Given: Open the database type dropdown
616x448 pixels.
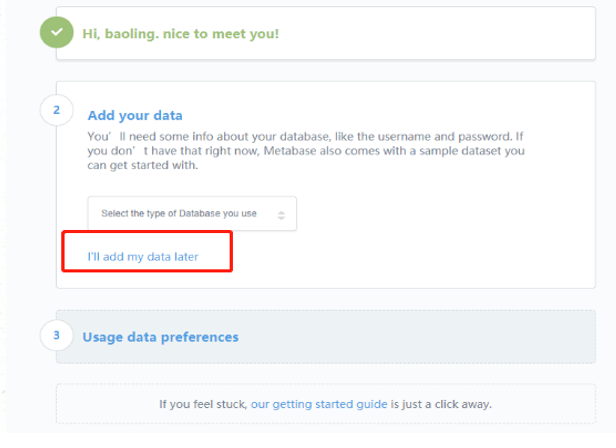Looking at the screenshot, I should click(x=191, y=214).
